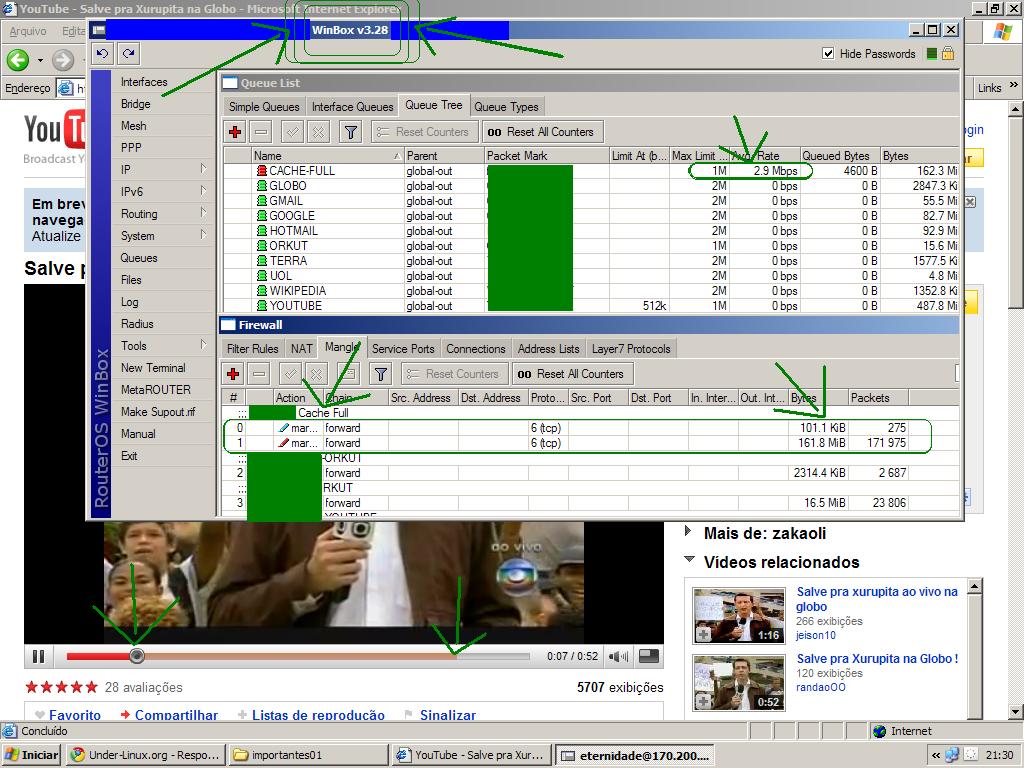Open Salve pra xurupita ao vivo link
This screenshot has width=1024, height=768.
click(877, 599)
